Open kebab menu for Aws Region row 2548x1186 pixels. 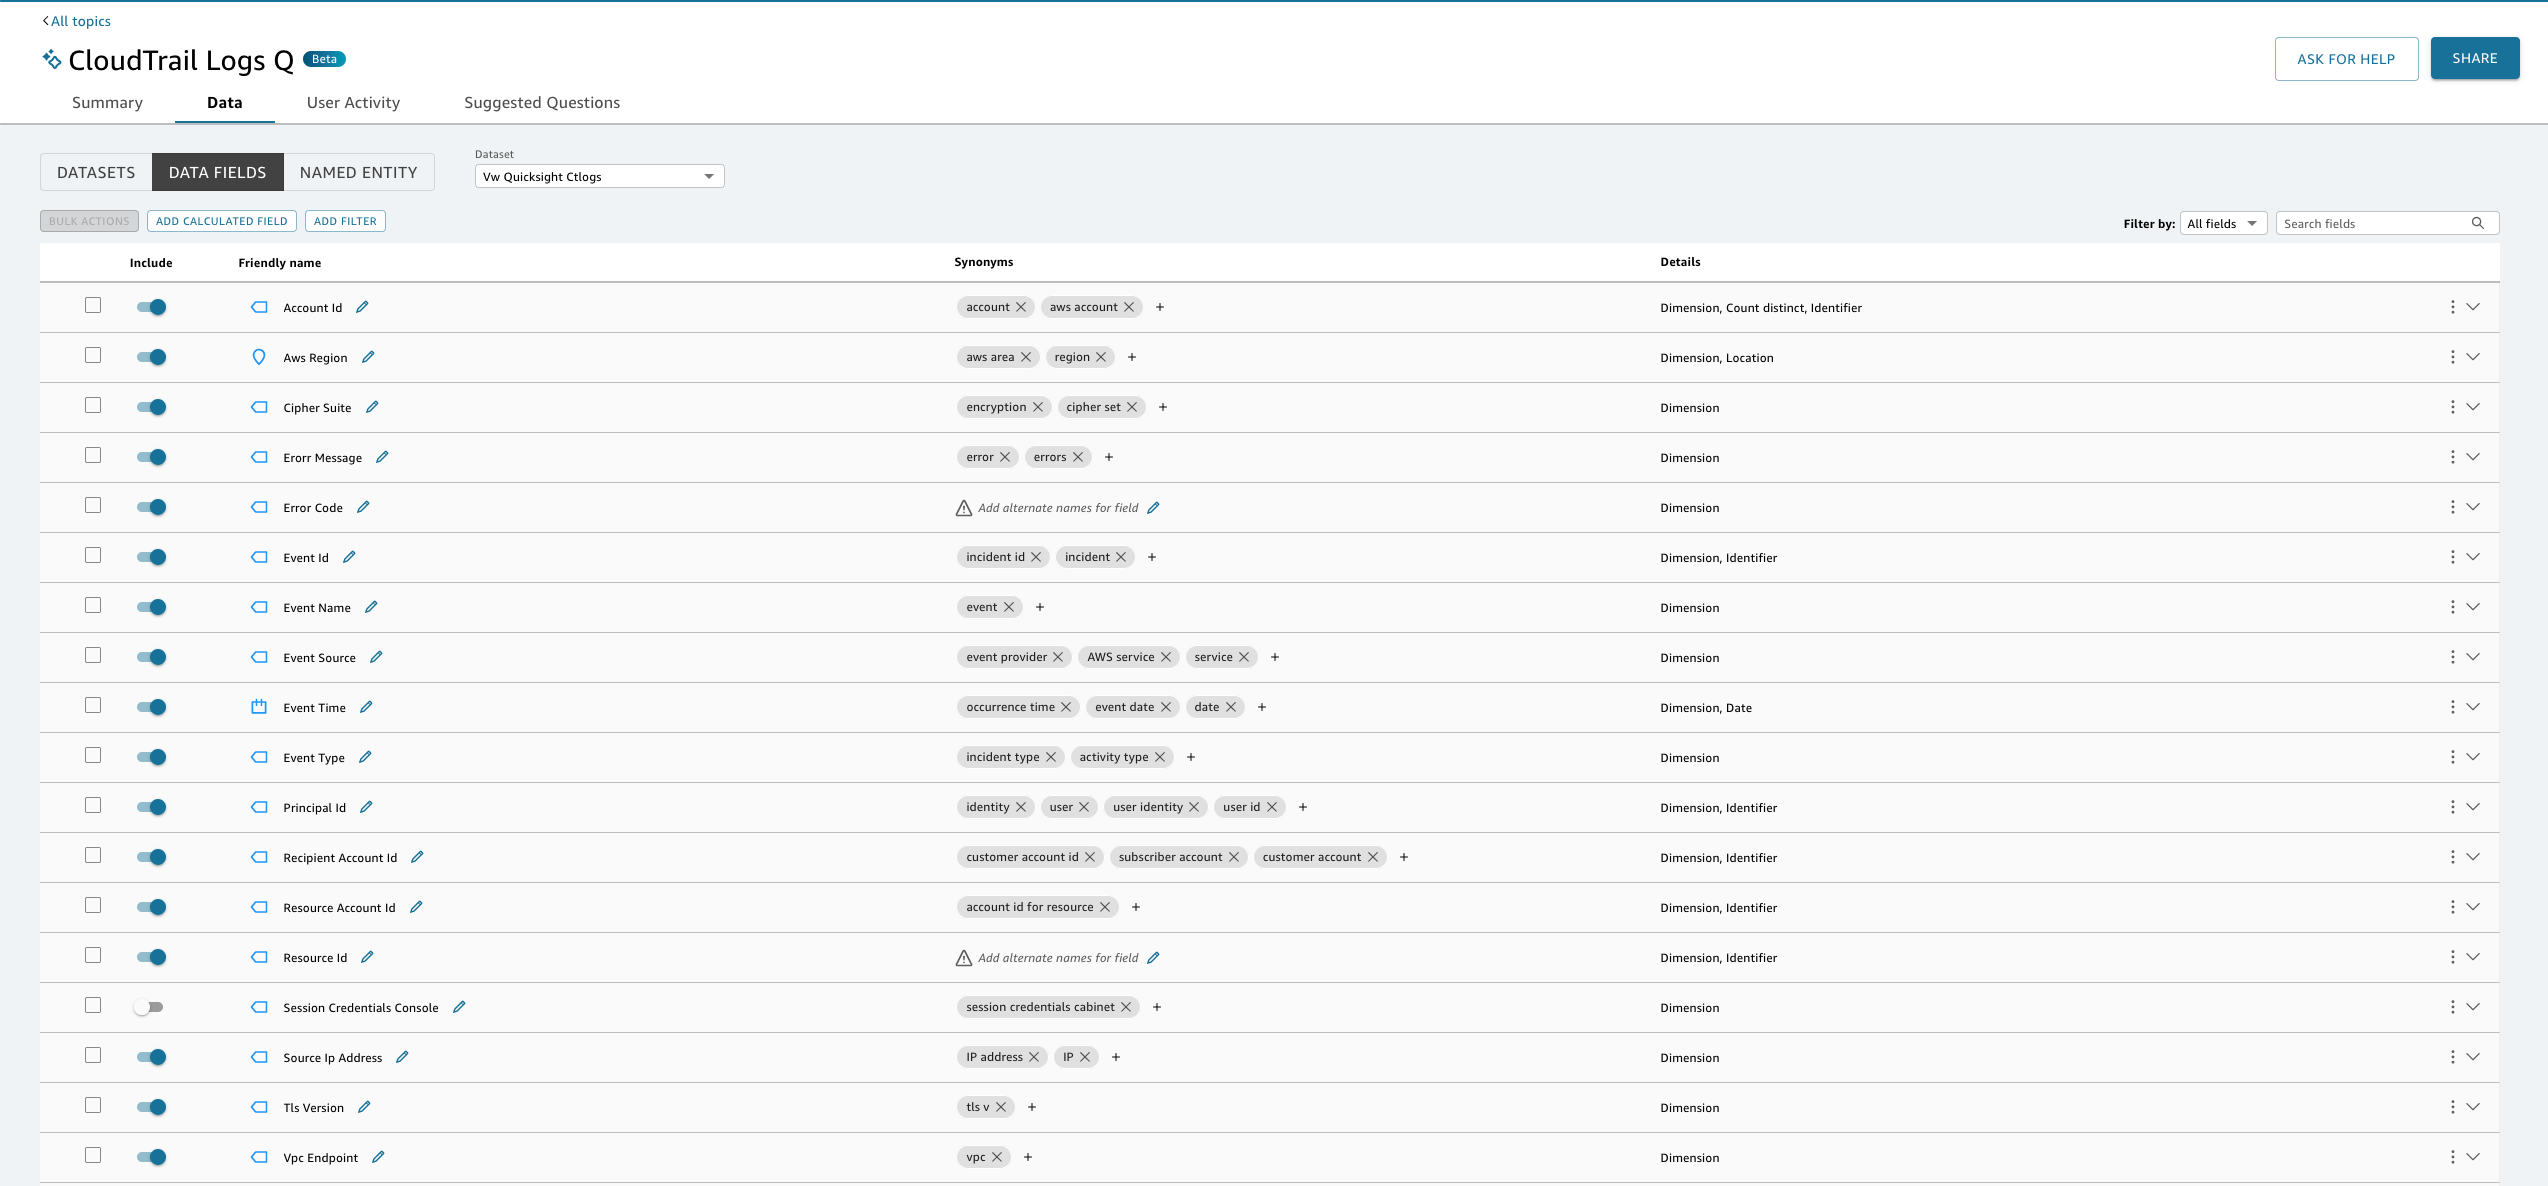(2452, 357)
